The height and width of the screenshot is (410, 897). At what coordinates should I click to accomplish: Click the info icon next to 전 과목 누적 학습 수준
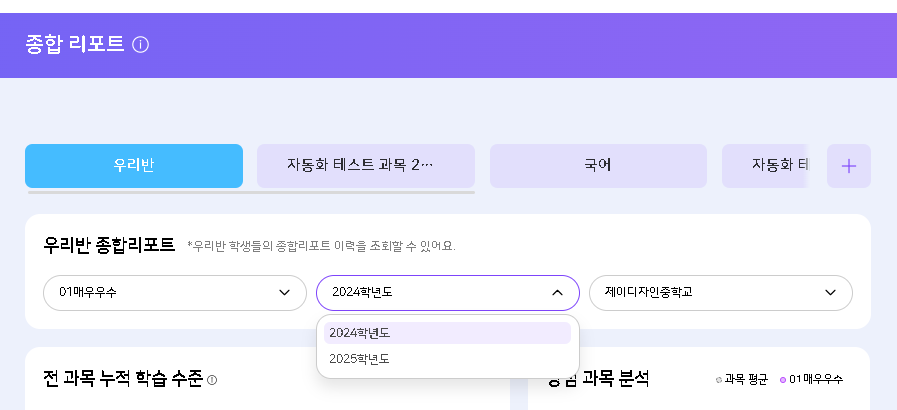[212, 380]
